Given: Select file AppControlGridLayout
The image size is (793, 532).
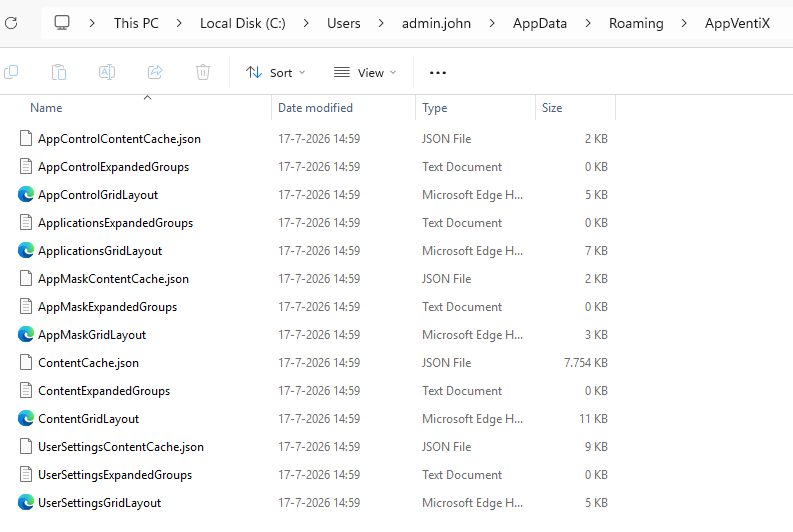Looking at the screenshot, I should 98,195.
